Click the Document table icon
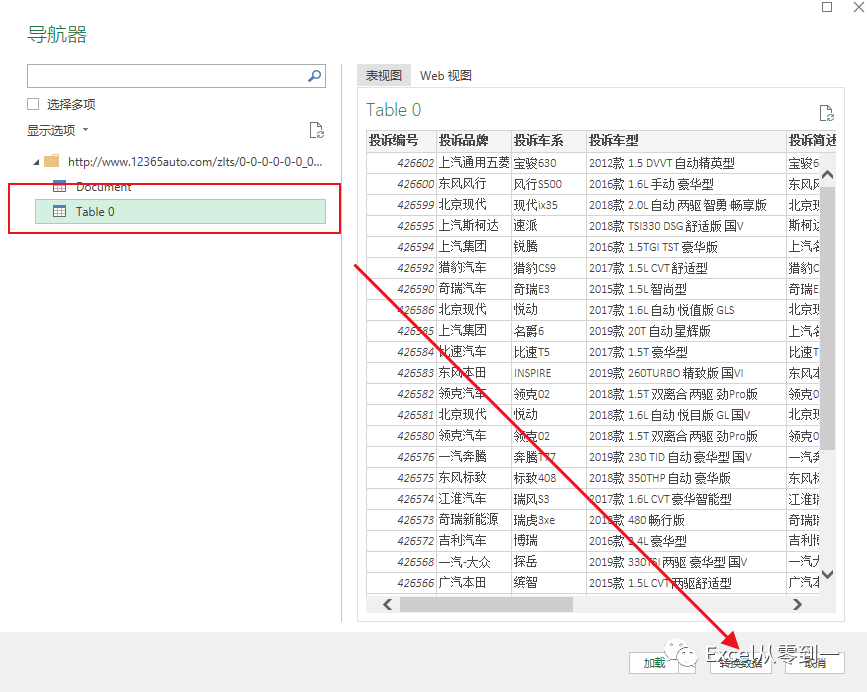867x692 pixels. click(x=59, y=186)
